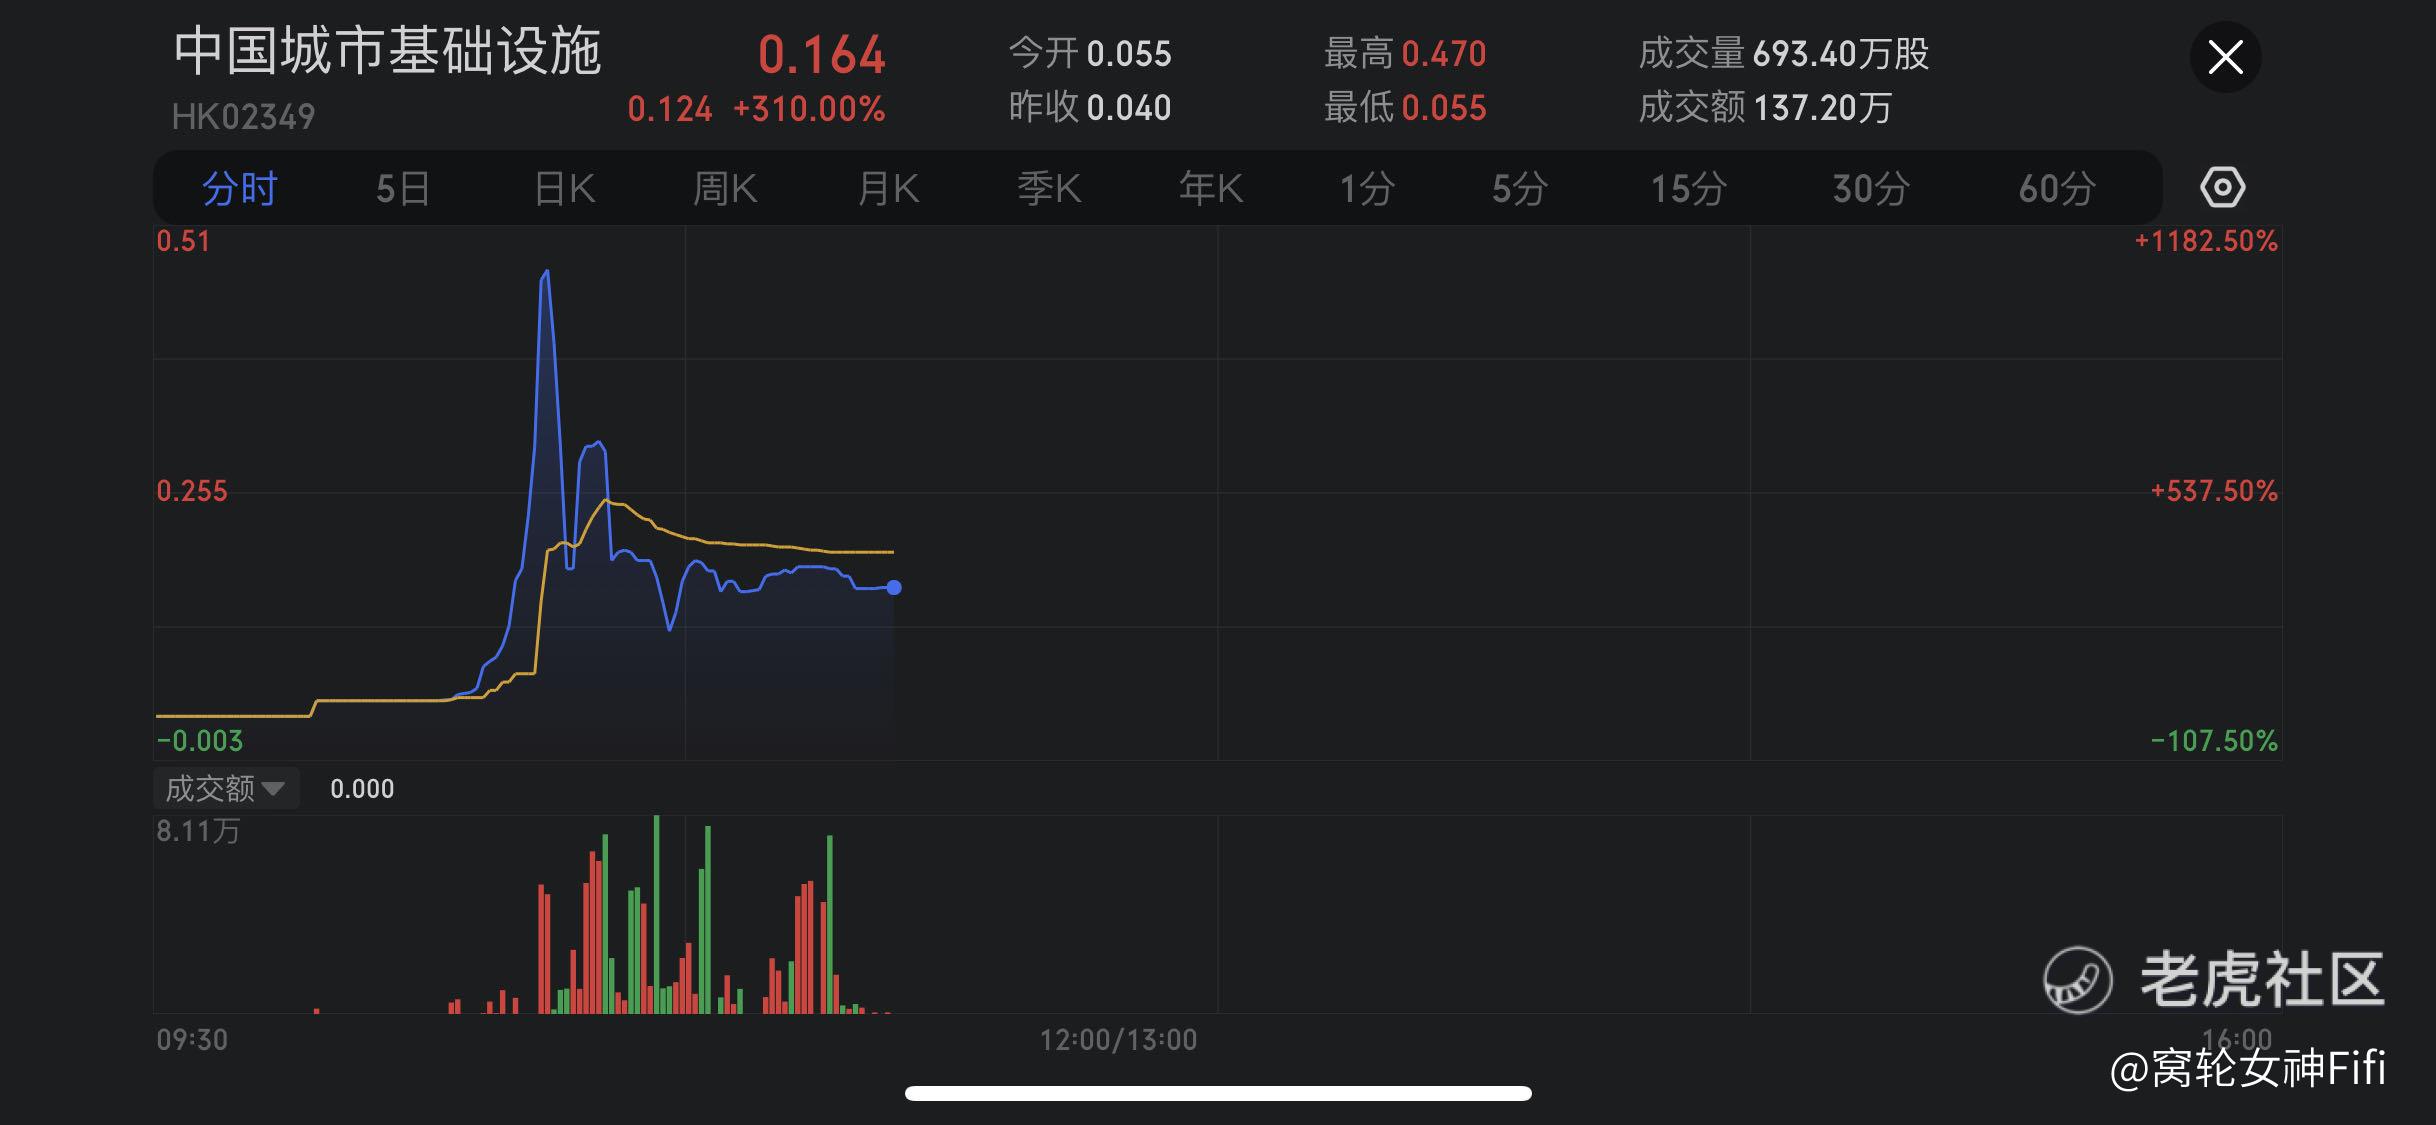The image size is (2436, 1125).
Task: Switch to the 5日 tab
Action: pos(403,188)
